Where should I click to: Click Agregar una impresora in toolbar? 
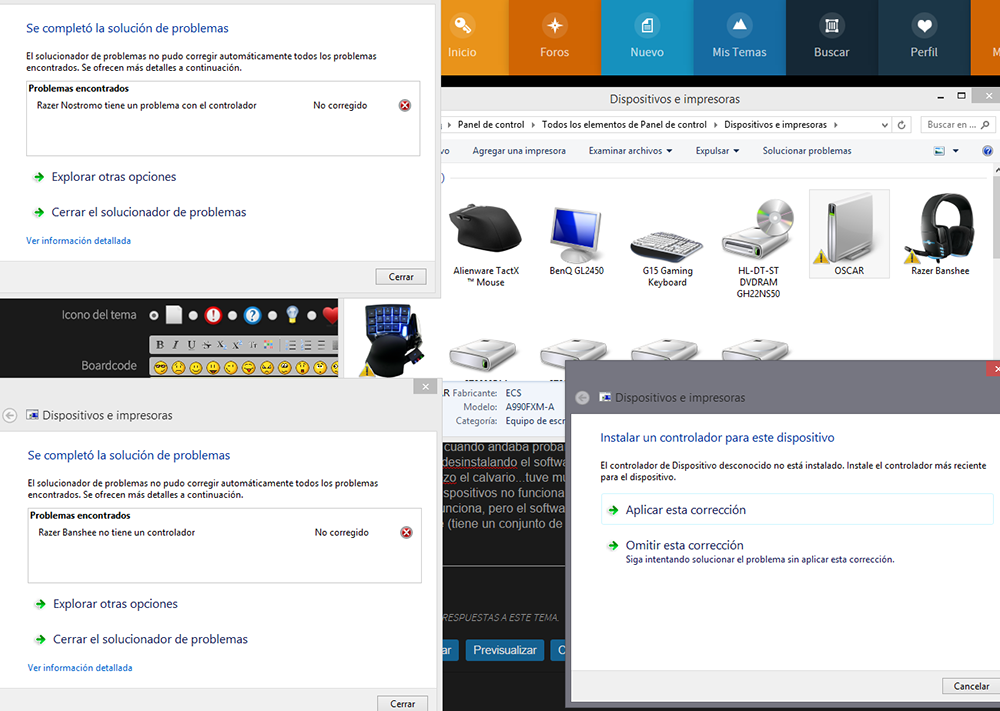[x=519, y=151]
